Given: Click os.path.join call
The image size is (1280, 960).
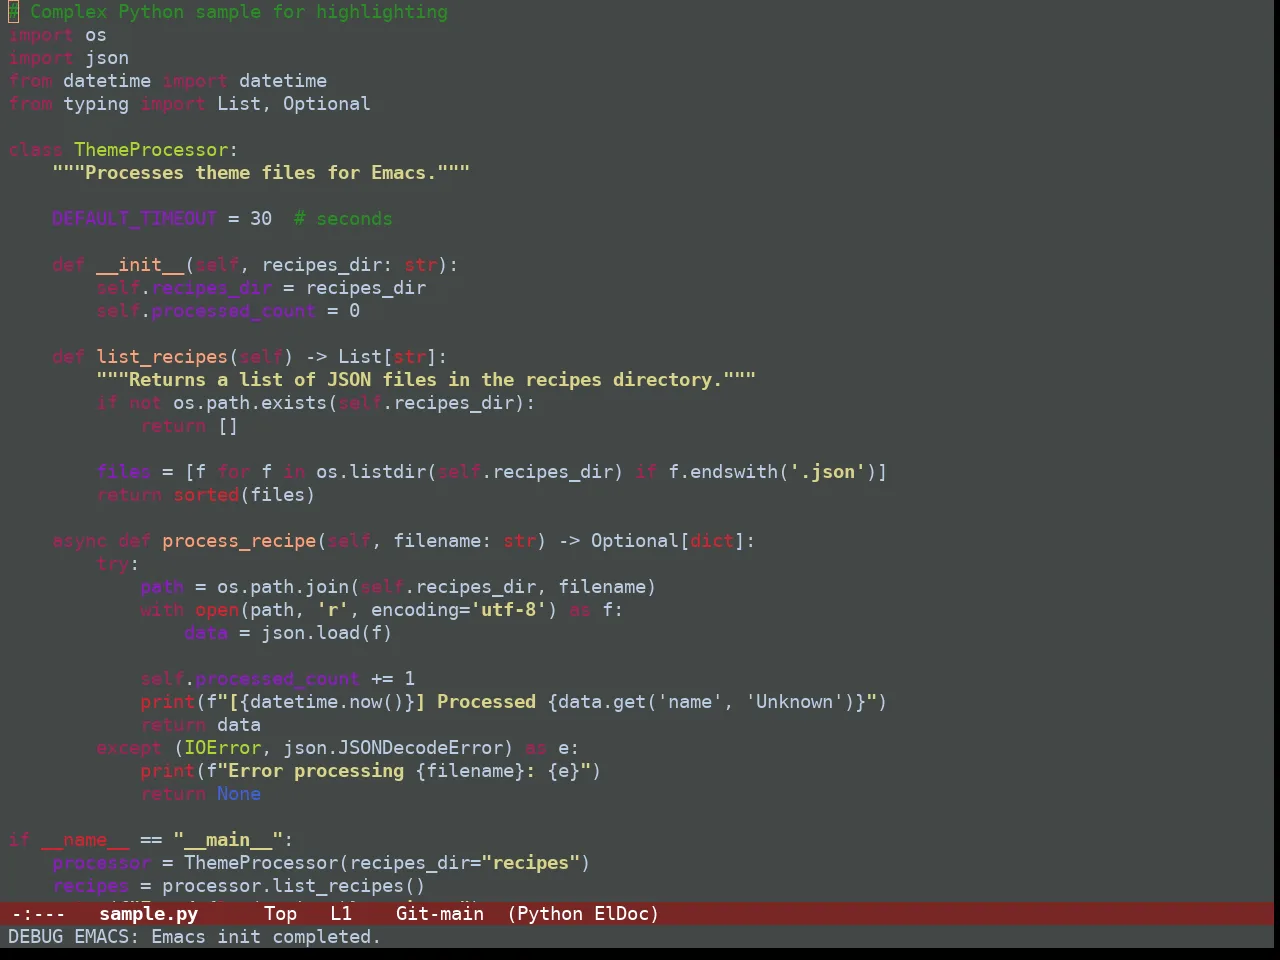Looking at the screenshot, I should tap(283, 587).
